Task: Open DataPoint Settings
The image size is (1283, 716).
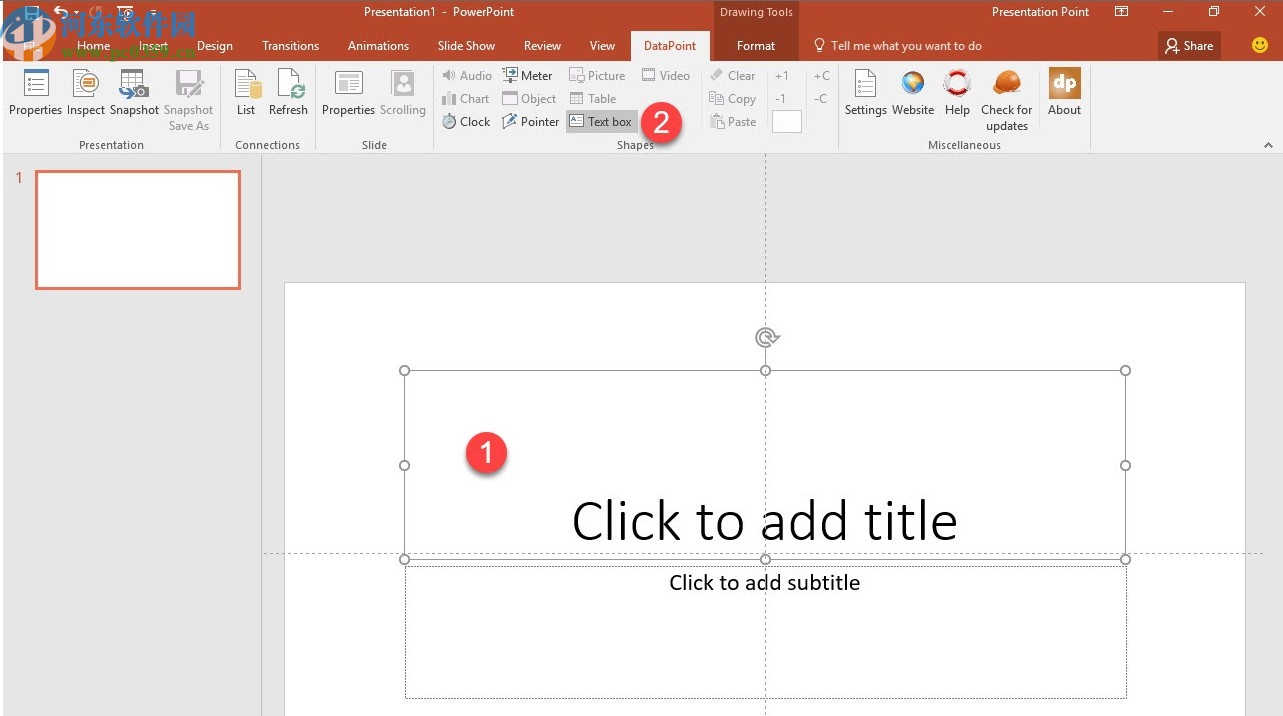Action: click(x=865, y=93)
